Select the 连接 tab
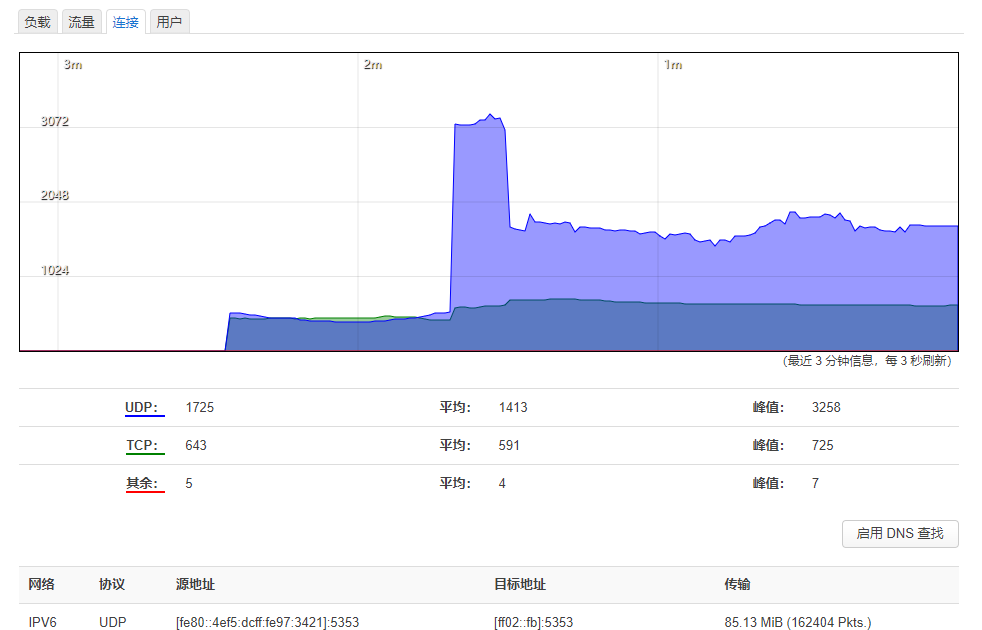 [x=126, y=22]
